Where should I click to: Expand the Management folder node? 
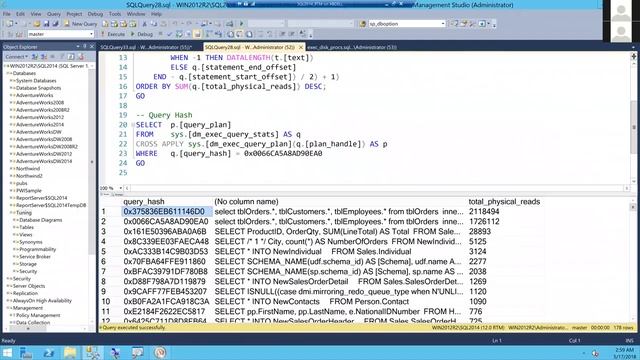[8, 308]
